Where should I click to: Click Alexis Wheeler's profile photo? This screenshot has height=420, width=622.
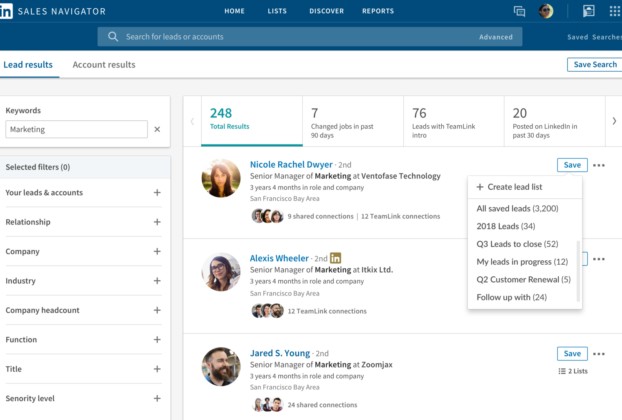(221, 272)
